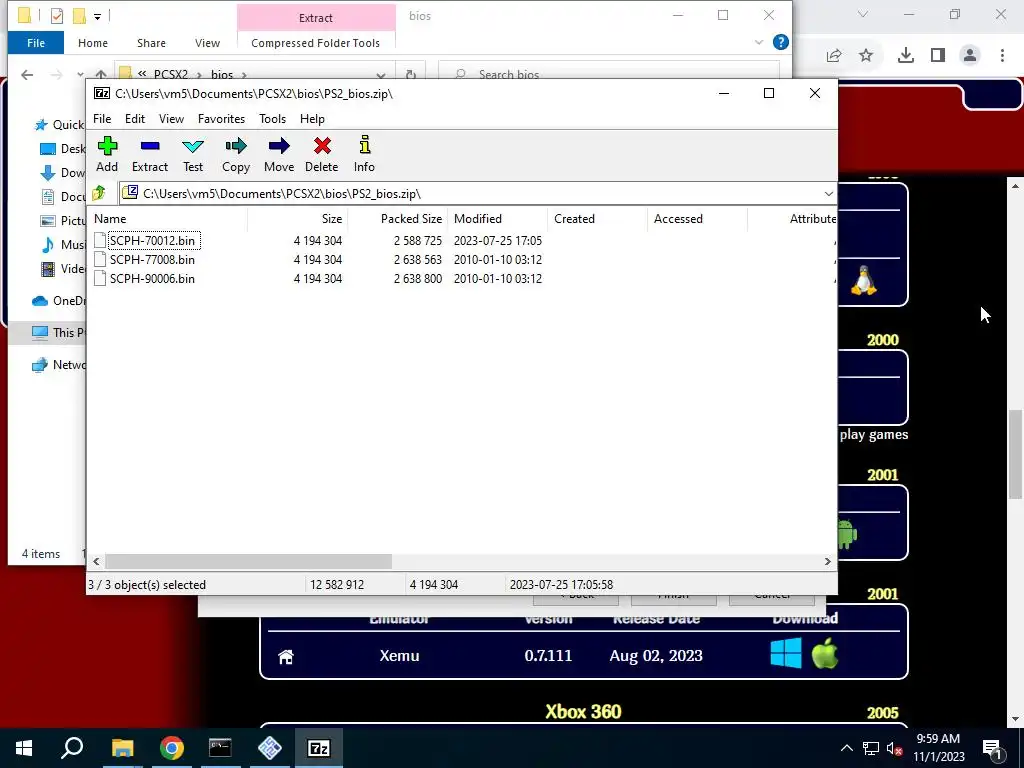Click the Explorer Up arrow button
Viewport: 1024px width, 768px height.
pos(101,74)
